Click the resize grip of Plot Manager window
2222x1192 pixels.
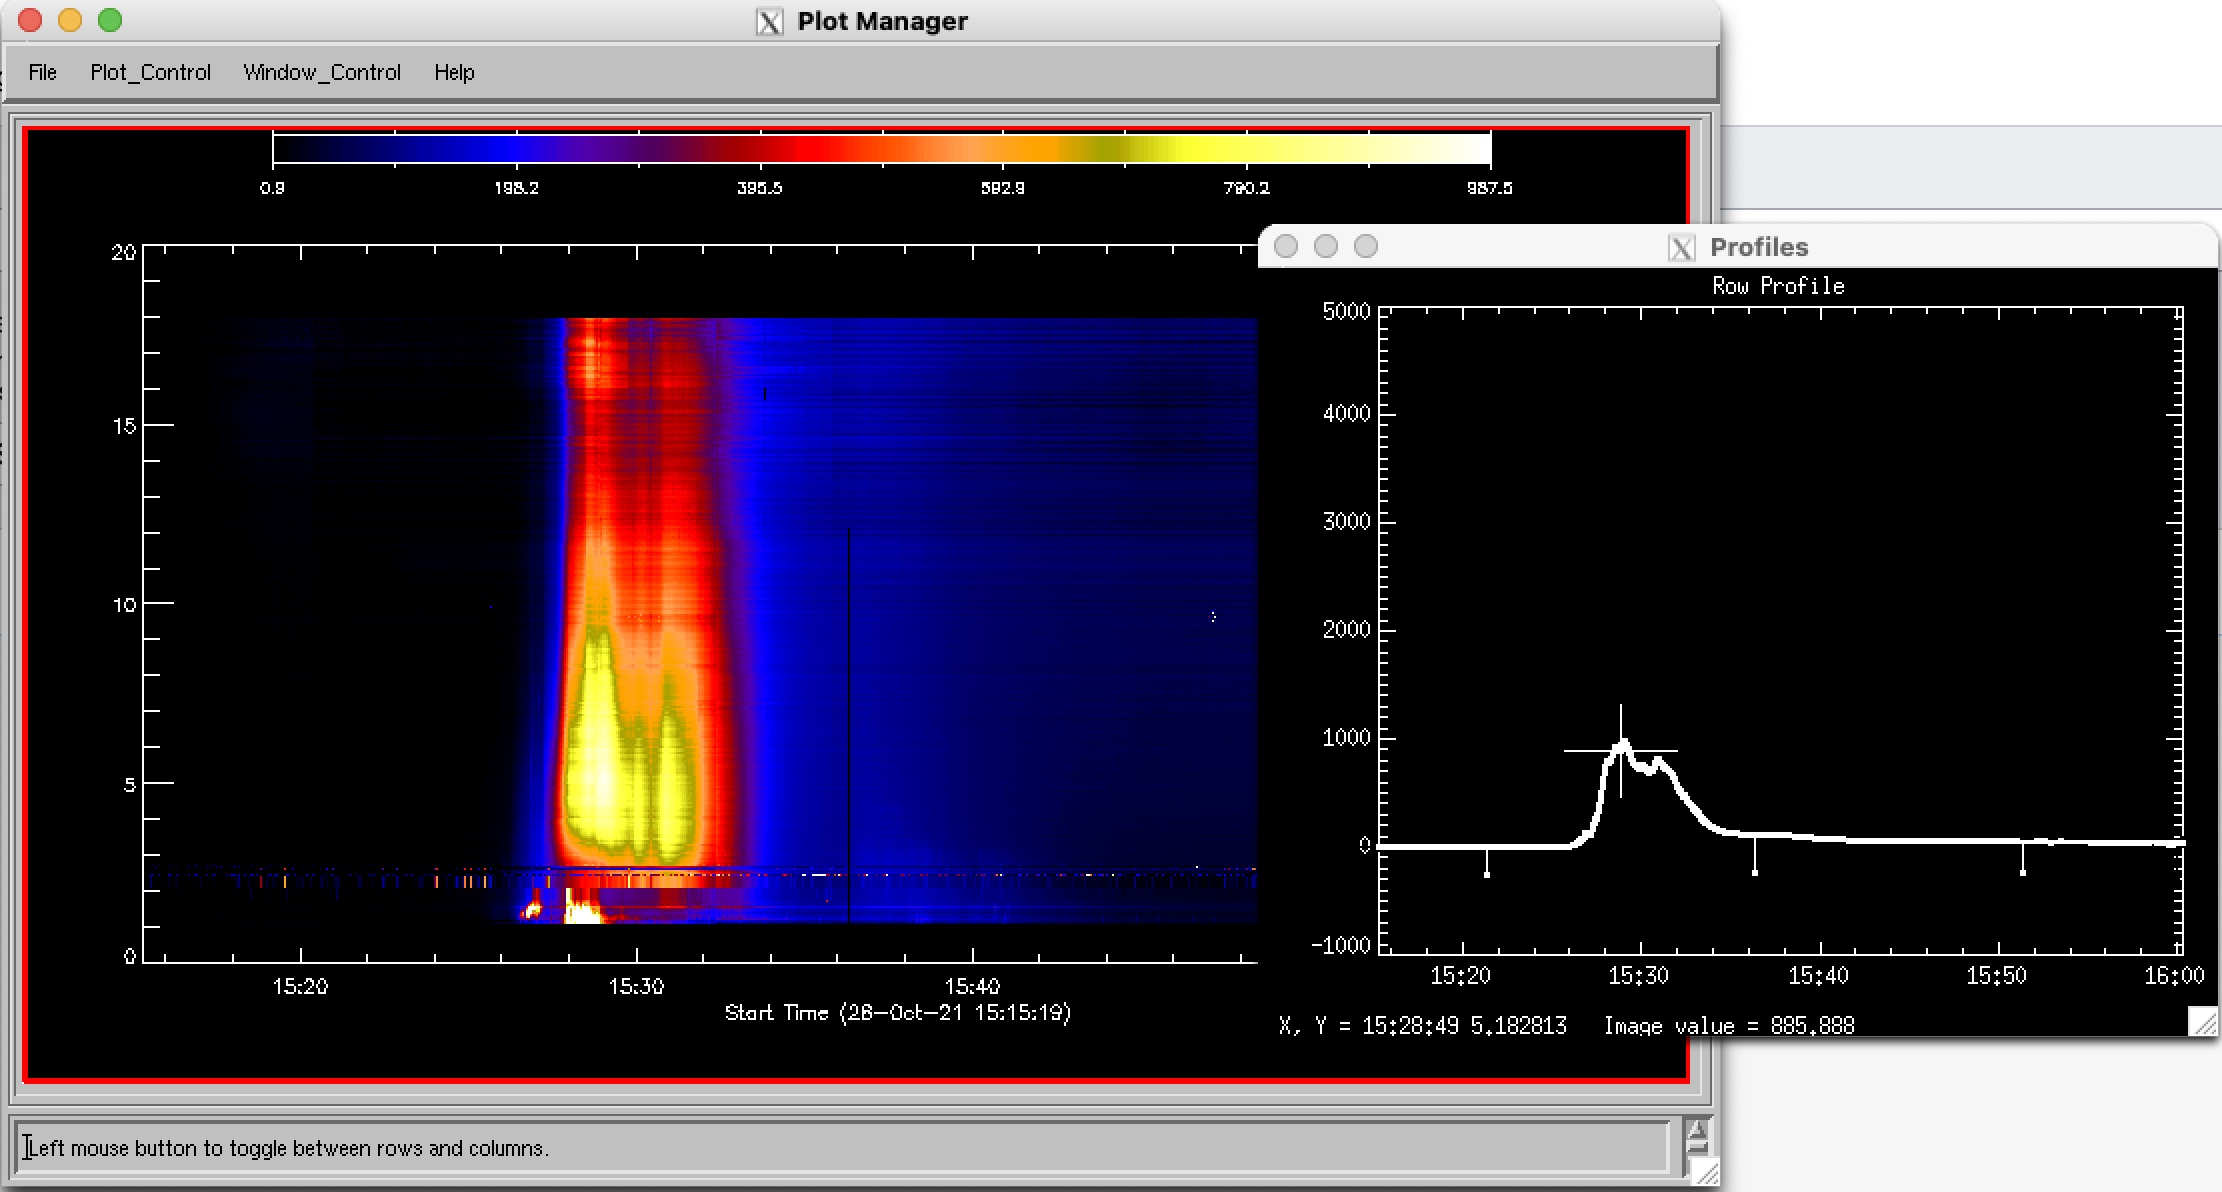pyautogui.click(x=1706, y=1172)
